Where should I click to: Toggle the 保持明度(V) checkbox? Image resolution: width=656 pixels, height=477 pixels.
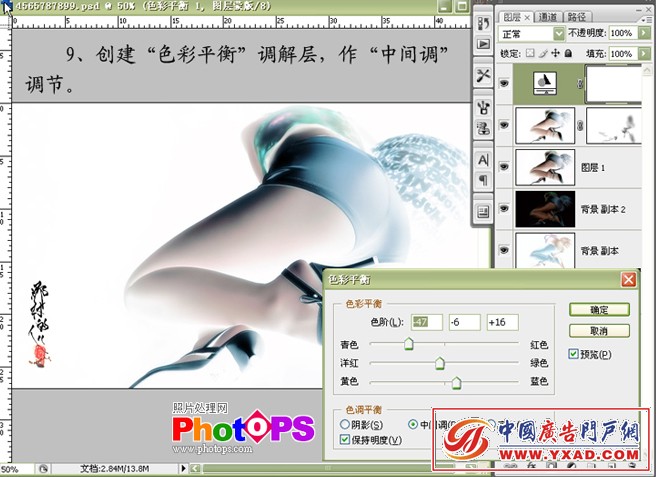tap(345, 439)
